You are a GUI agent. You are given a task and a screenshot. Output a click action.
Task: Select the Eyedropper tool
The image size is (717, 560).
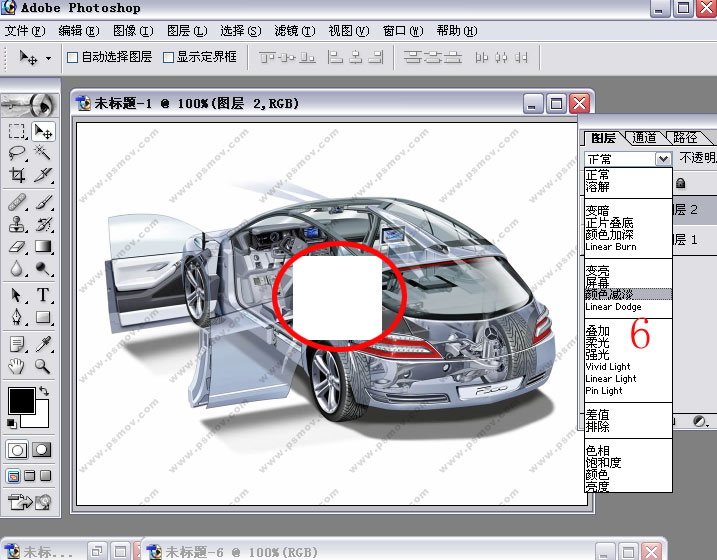coord(43,344)
